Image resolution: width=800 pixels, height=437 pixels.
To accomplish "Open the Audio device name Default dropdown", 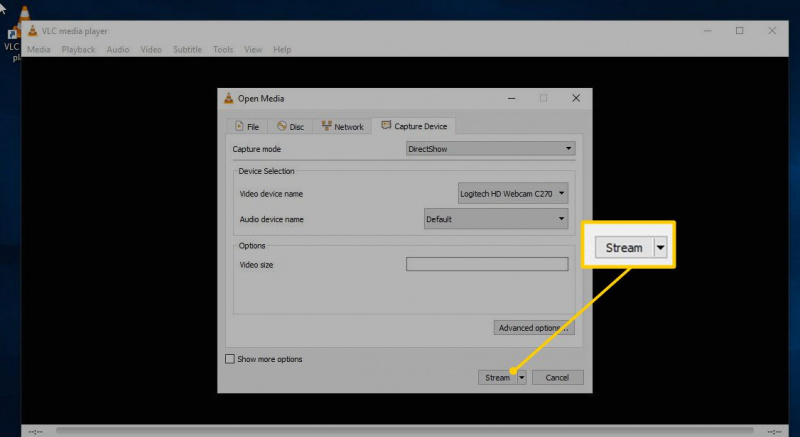I will pos(496,219).
